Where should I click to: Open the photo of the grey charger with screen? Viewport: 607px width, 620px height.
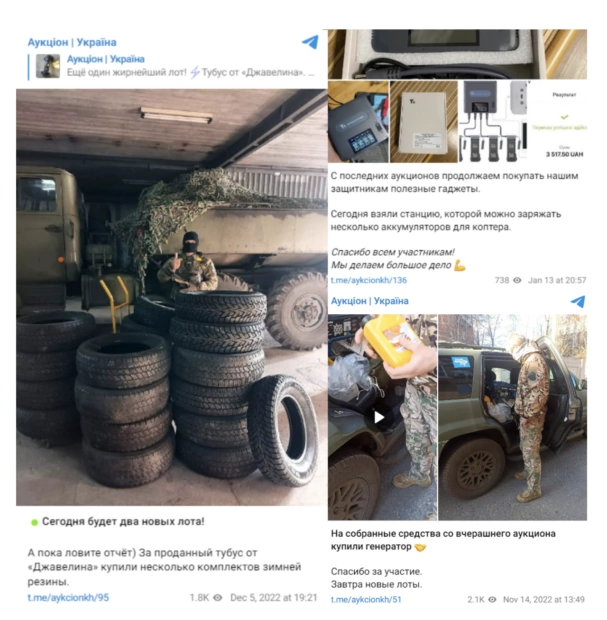[x=358, y=122]
